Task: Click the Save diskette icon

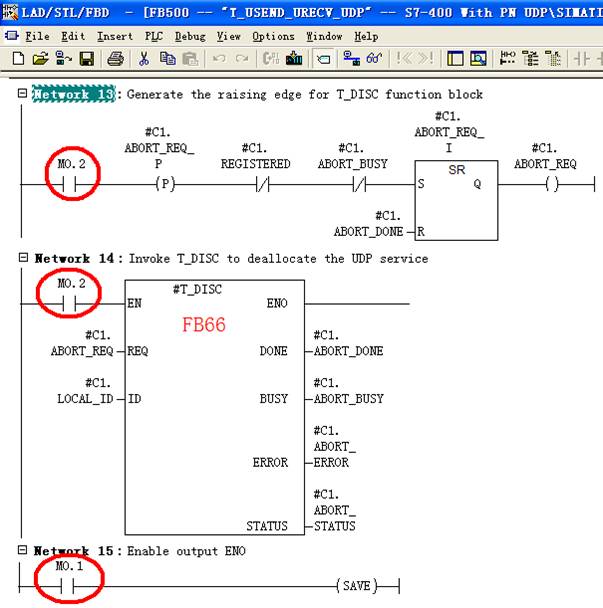Action: 87,59
